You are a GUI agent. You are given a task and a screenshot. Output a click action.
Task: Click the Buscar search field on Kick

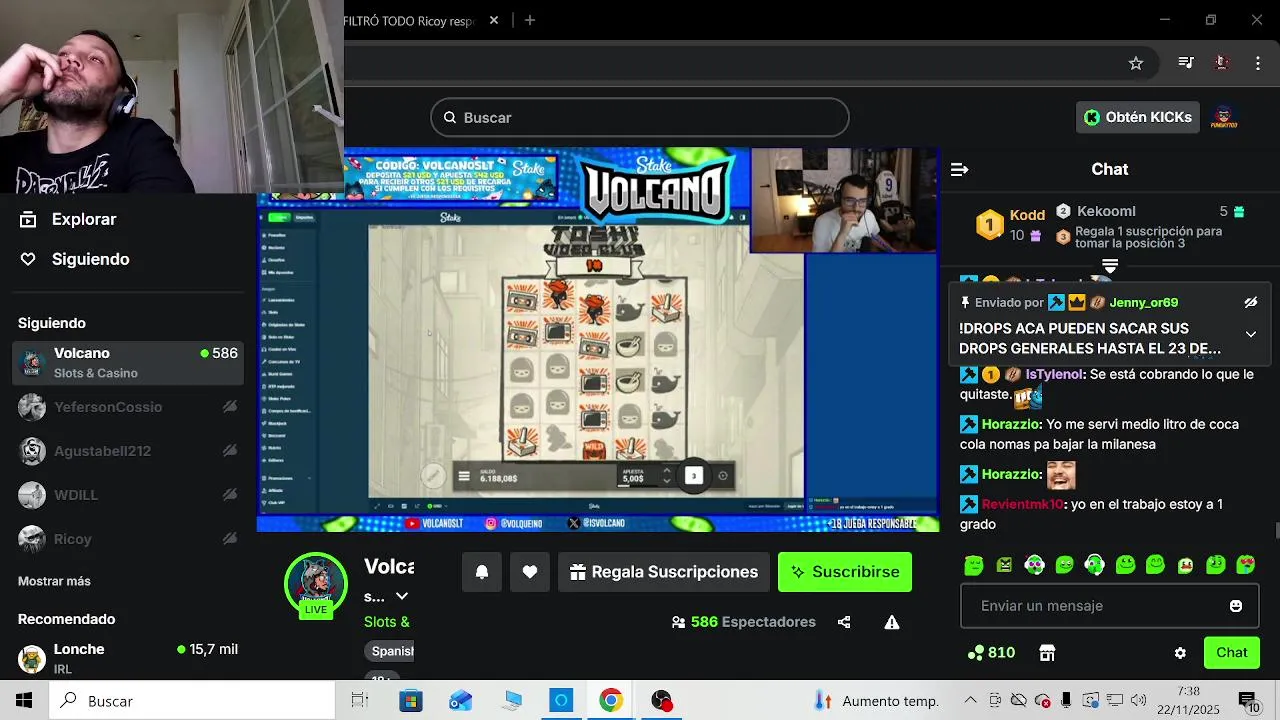click(640, 117)
